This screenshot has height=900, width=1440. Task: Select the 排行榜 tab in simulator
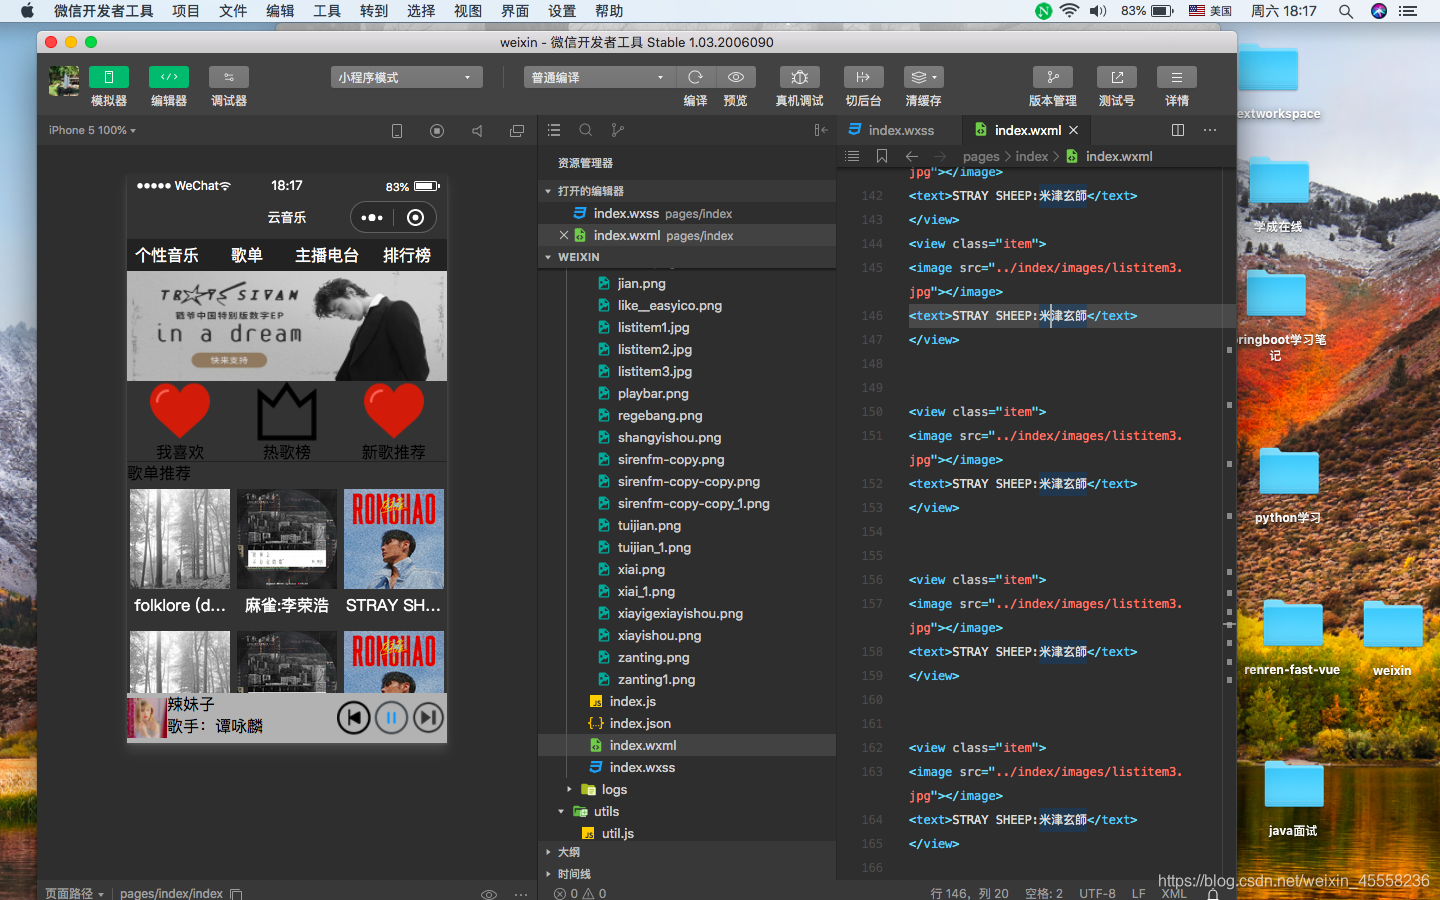coord(407,255)
